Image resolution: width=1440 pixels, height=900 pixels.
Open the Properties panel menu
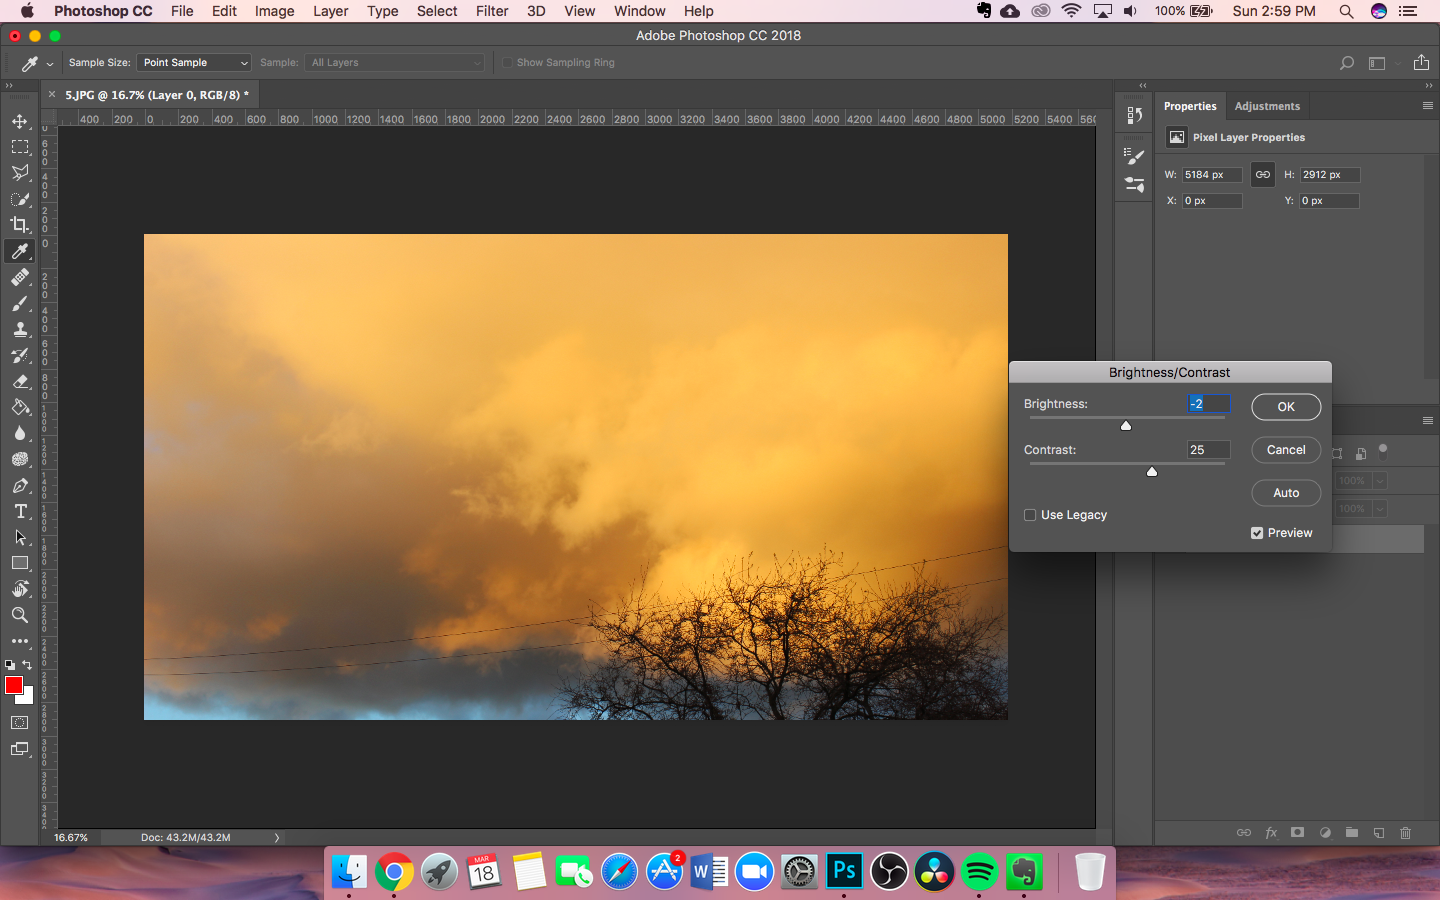1427,106
